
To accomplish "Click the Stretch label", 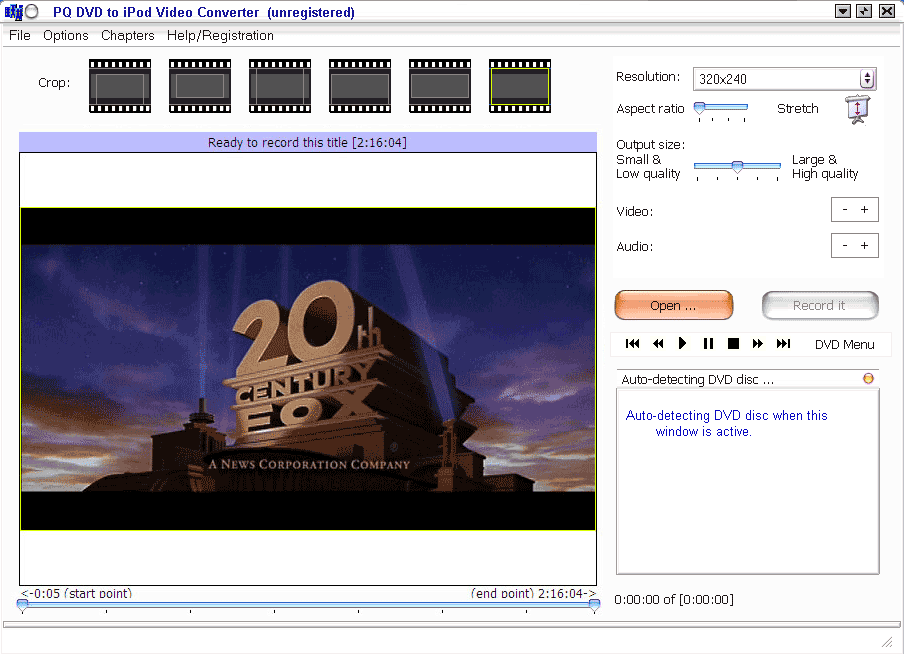I will (x=797, y=108).
